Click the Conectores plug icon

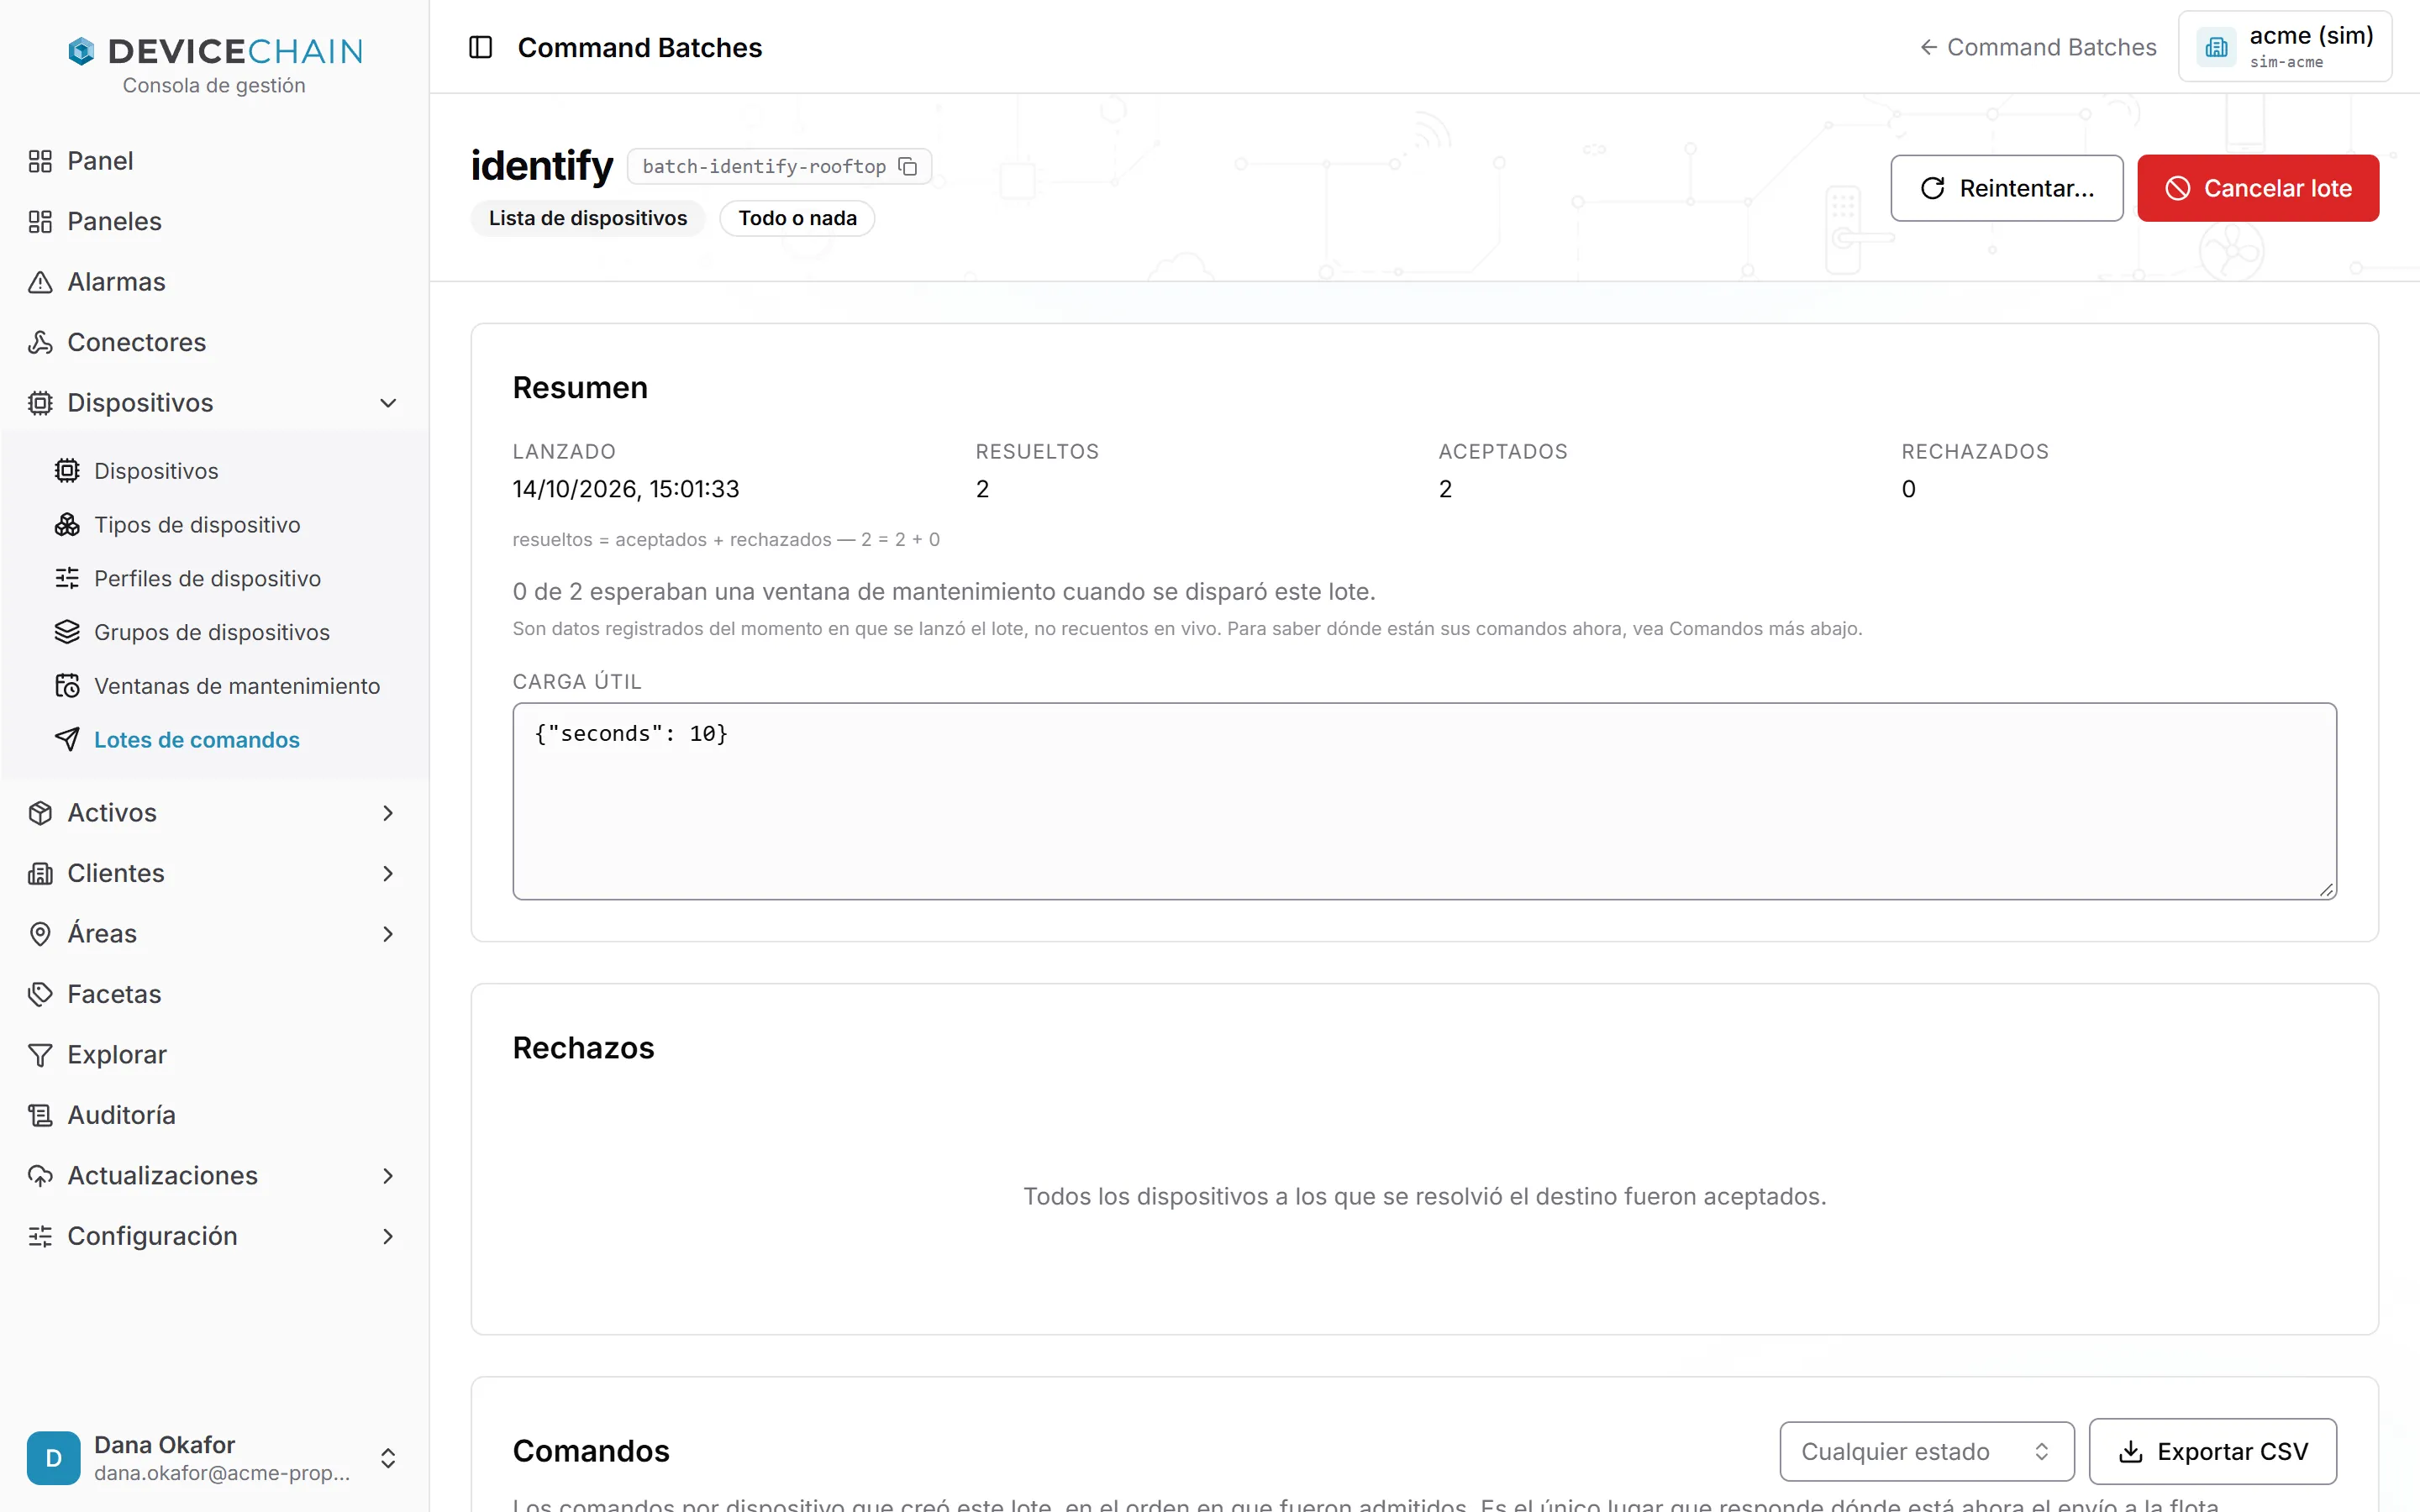[x=40, y=342]
